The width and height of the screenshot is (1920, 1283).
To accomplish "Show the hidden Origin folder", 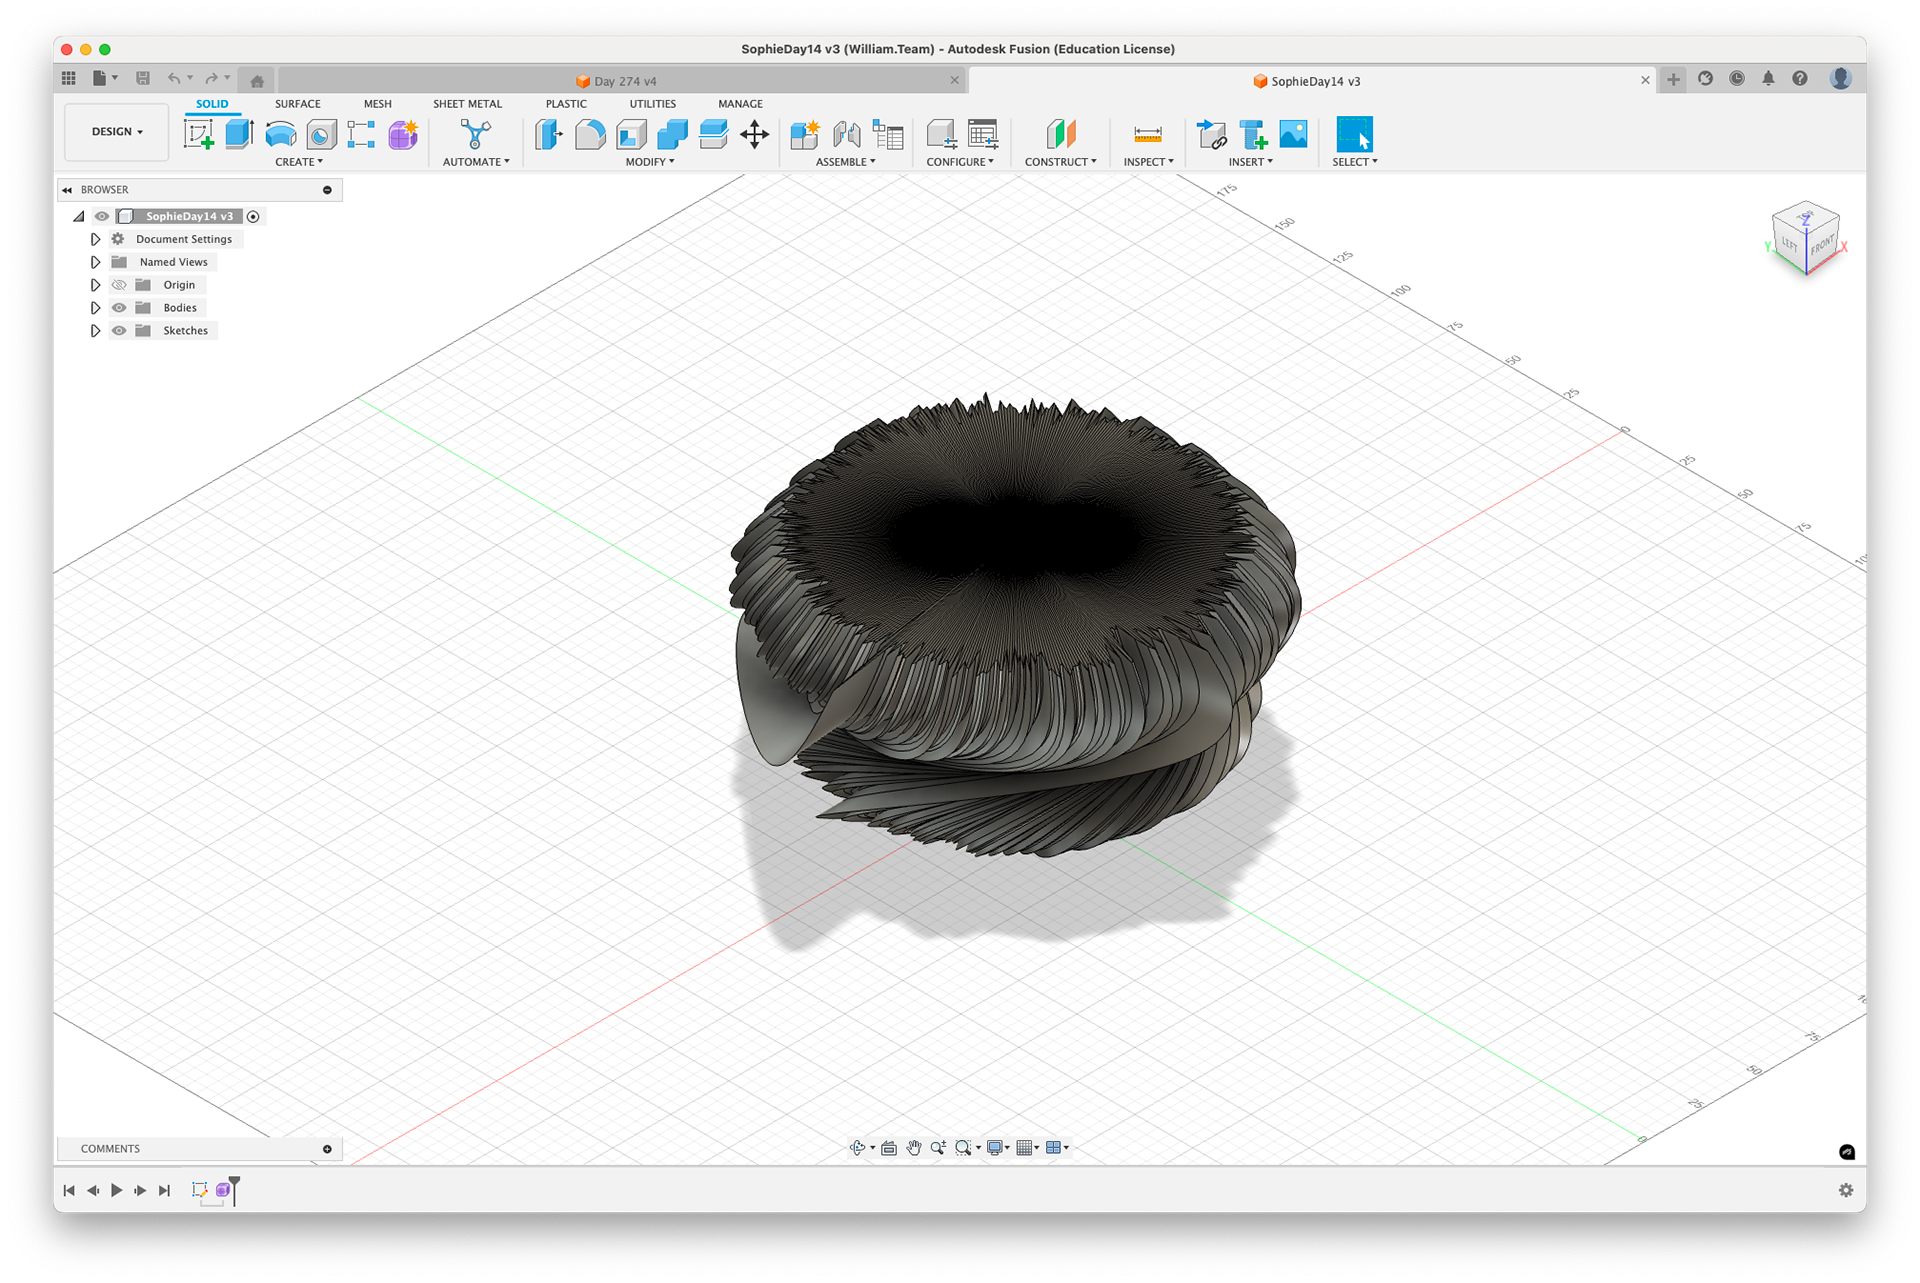I will [x=119, y=285].
